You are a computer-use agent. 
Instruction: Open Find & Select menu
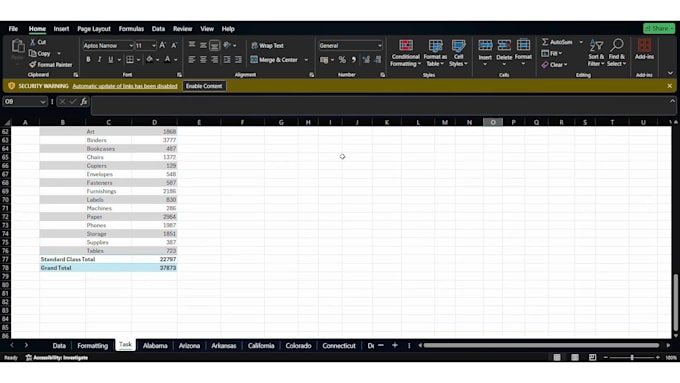[x=616, y=53]
